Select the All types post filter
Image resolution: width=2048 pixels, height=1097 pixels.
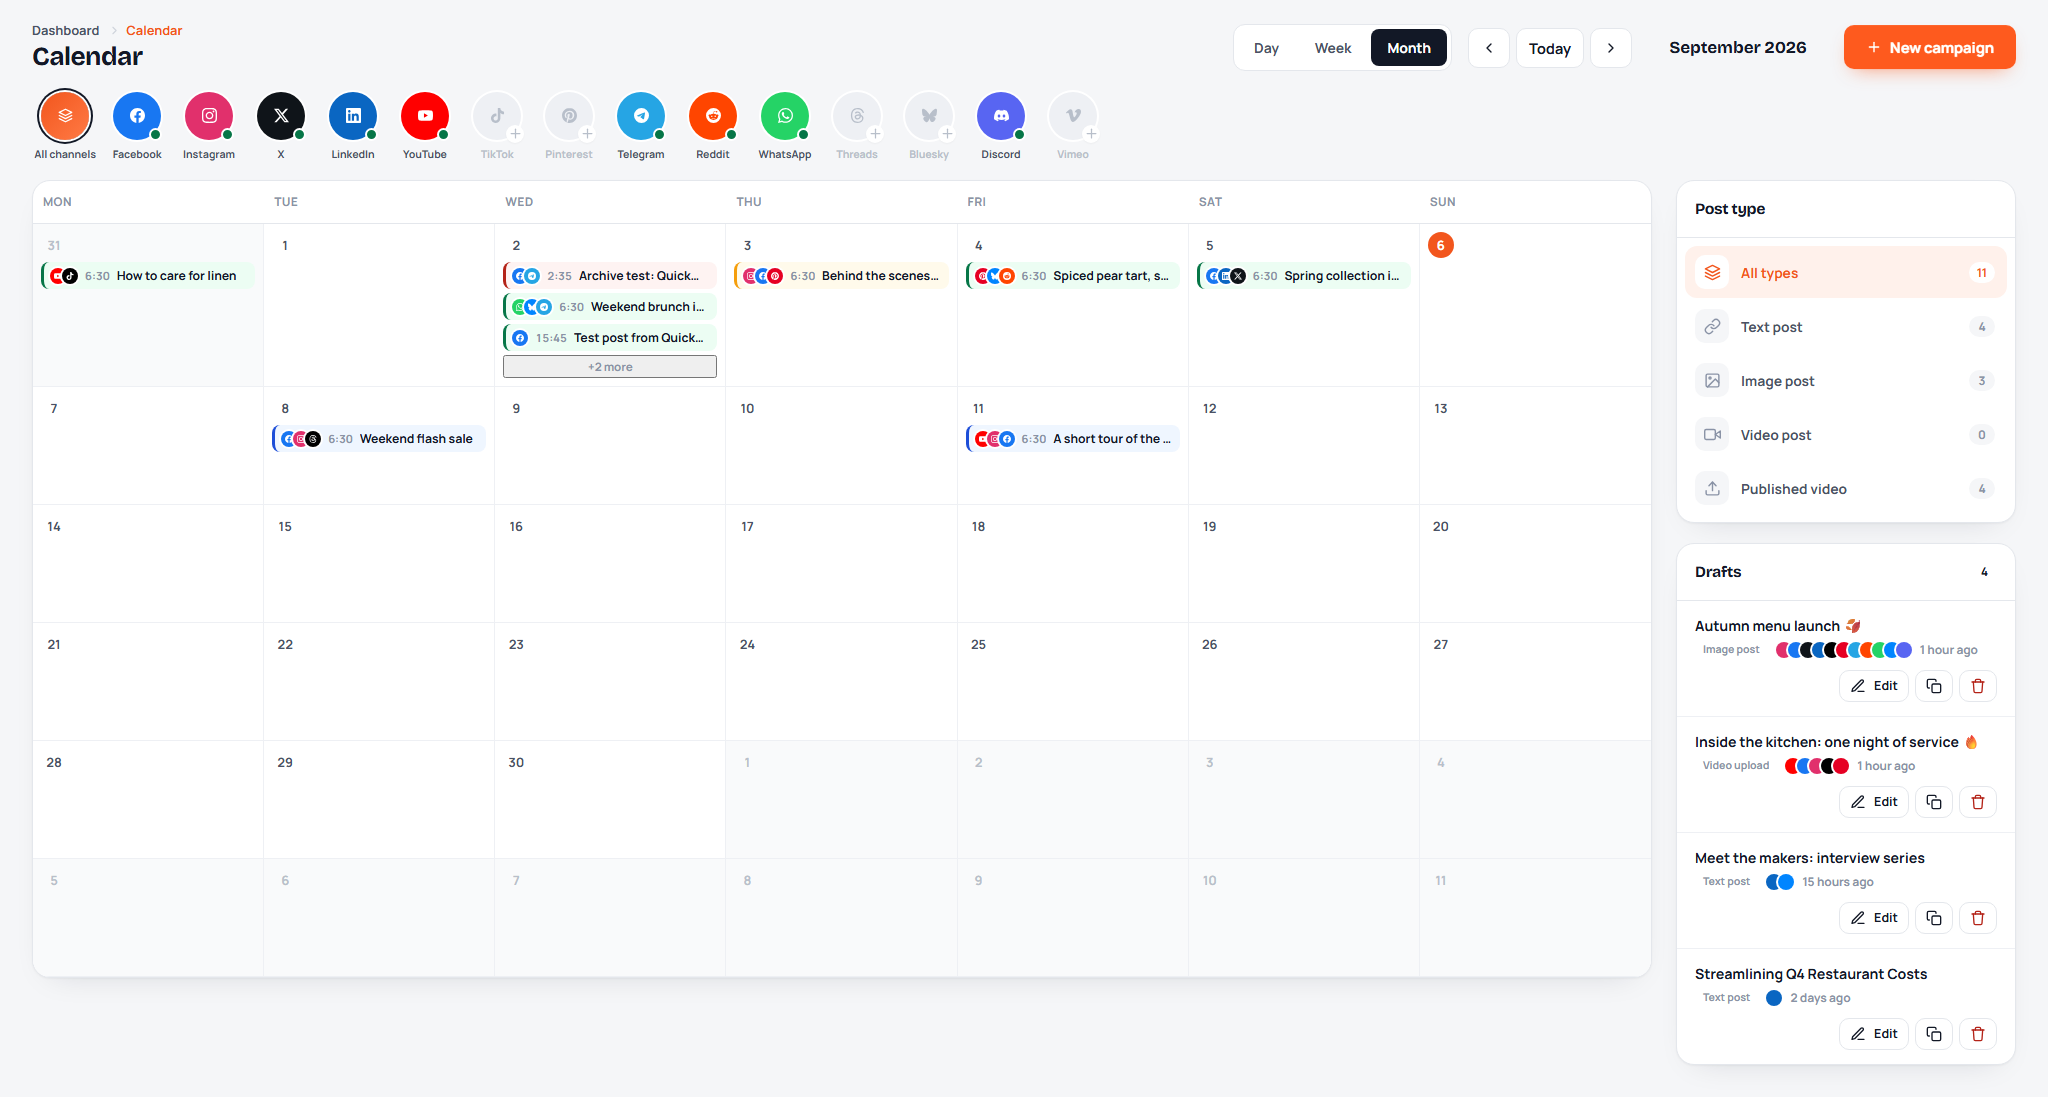pyautogui.click(x=1846, y=273)
